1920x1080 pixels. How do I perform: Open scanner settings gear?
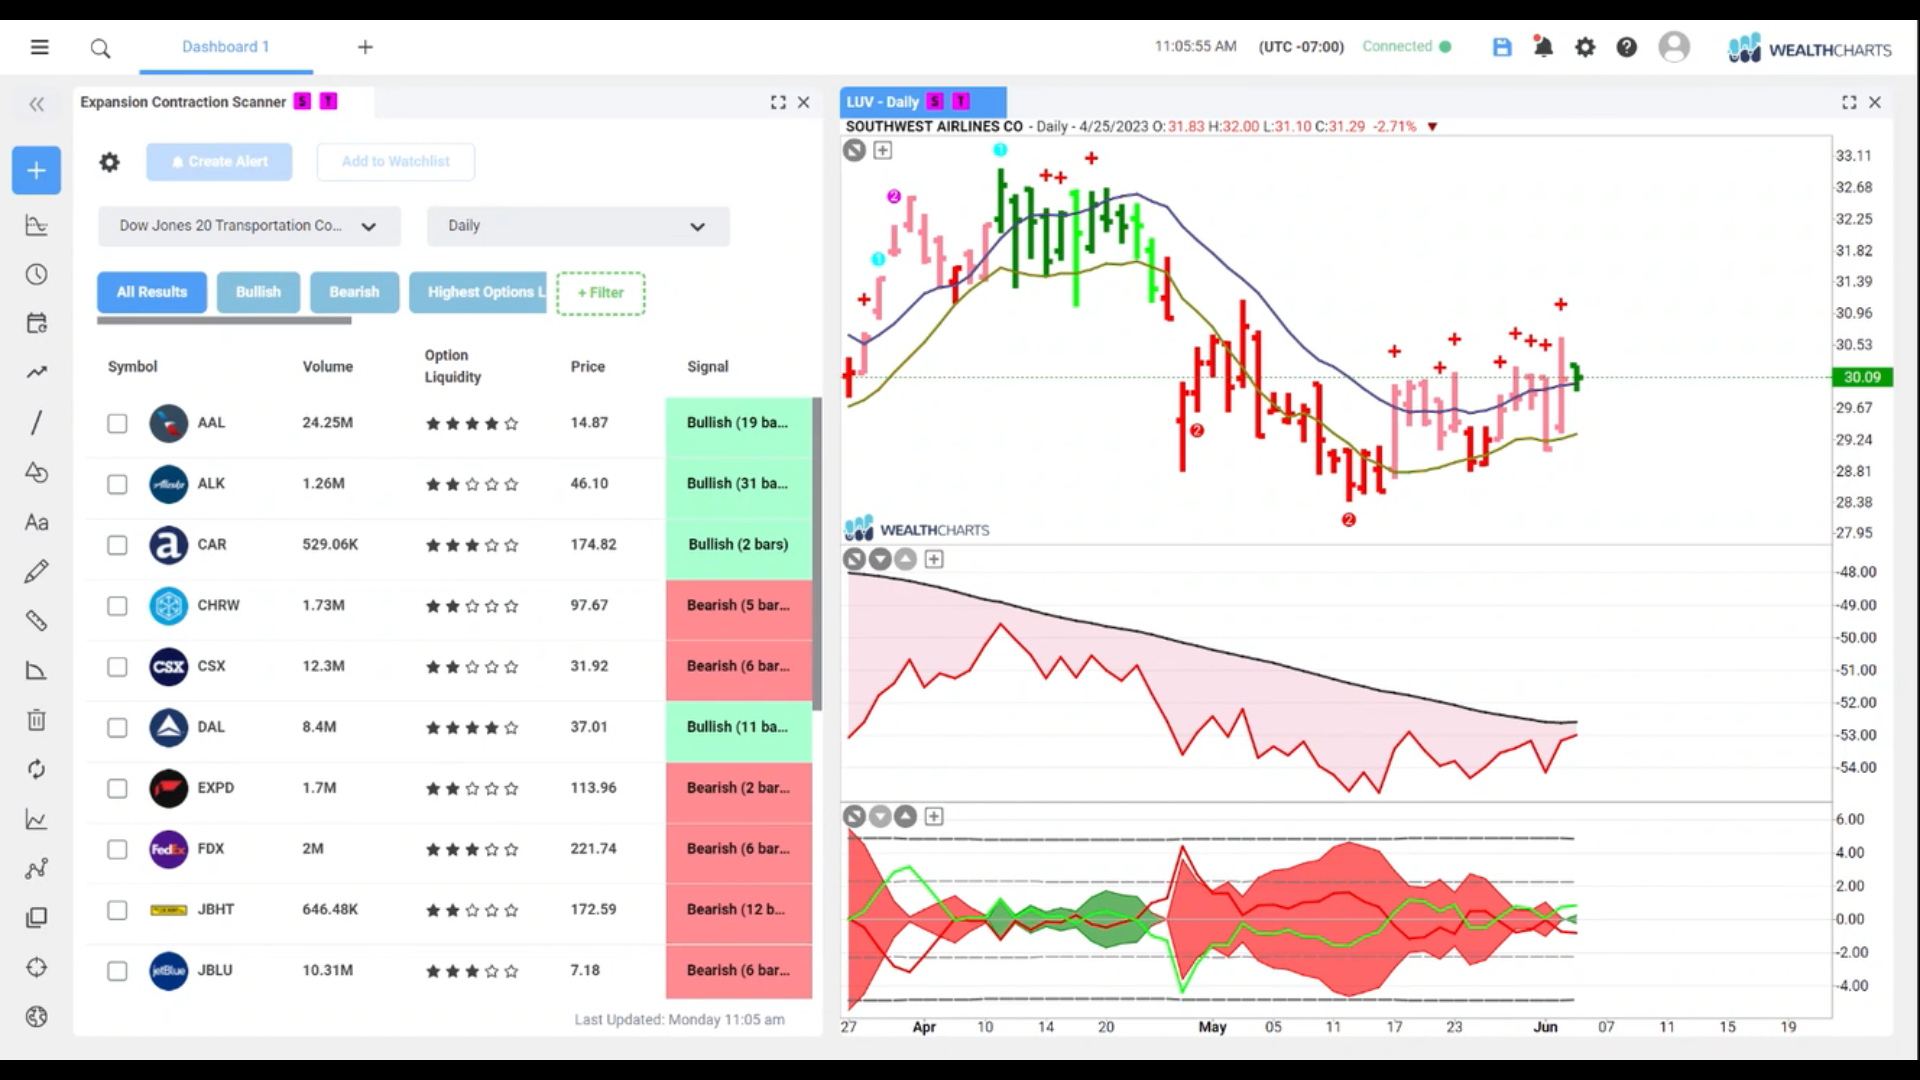[109, 162]
